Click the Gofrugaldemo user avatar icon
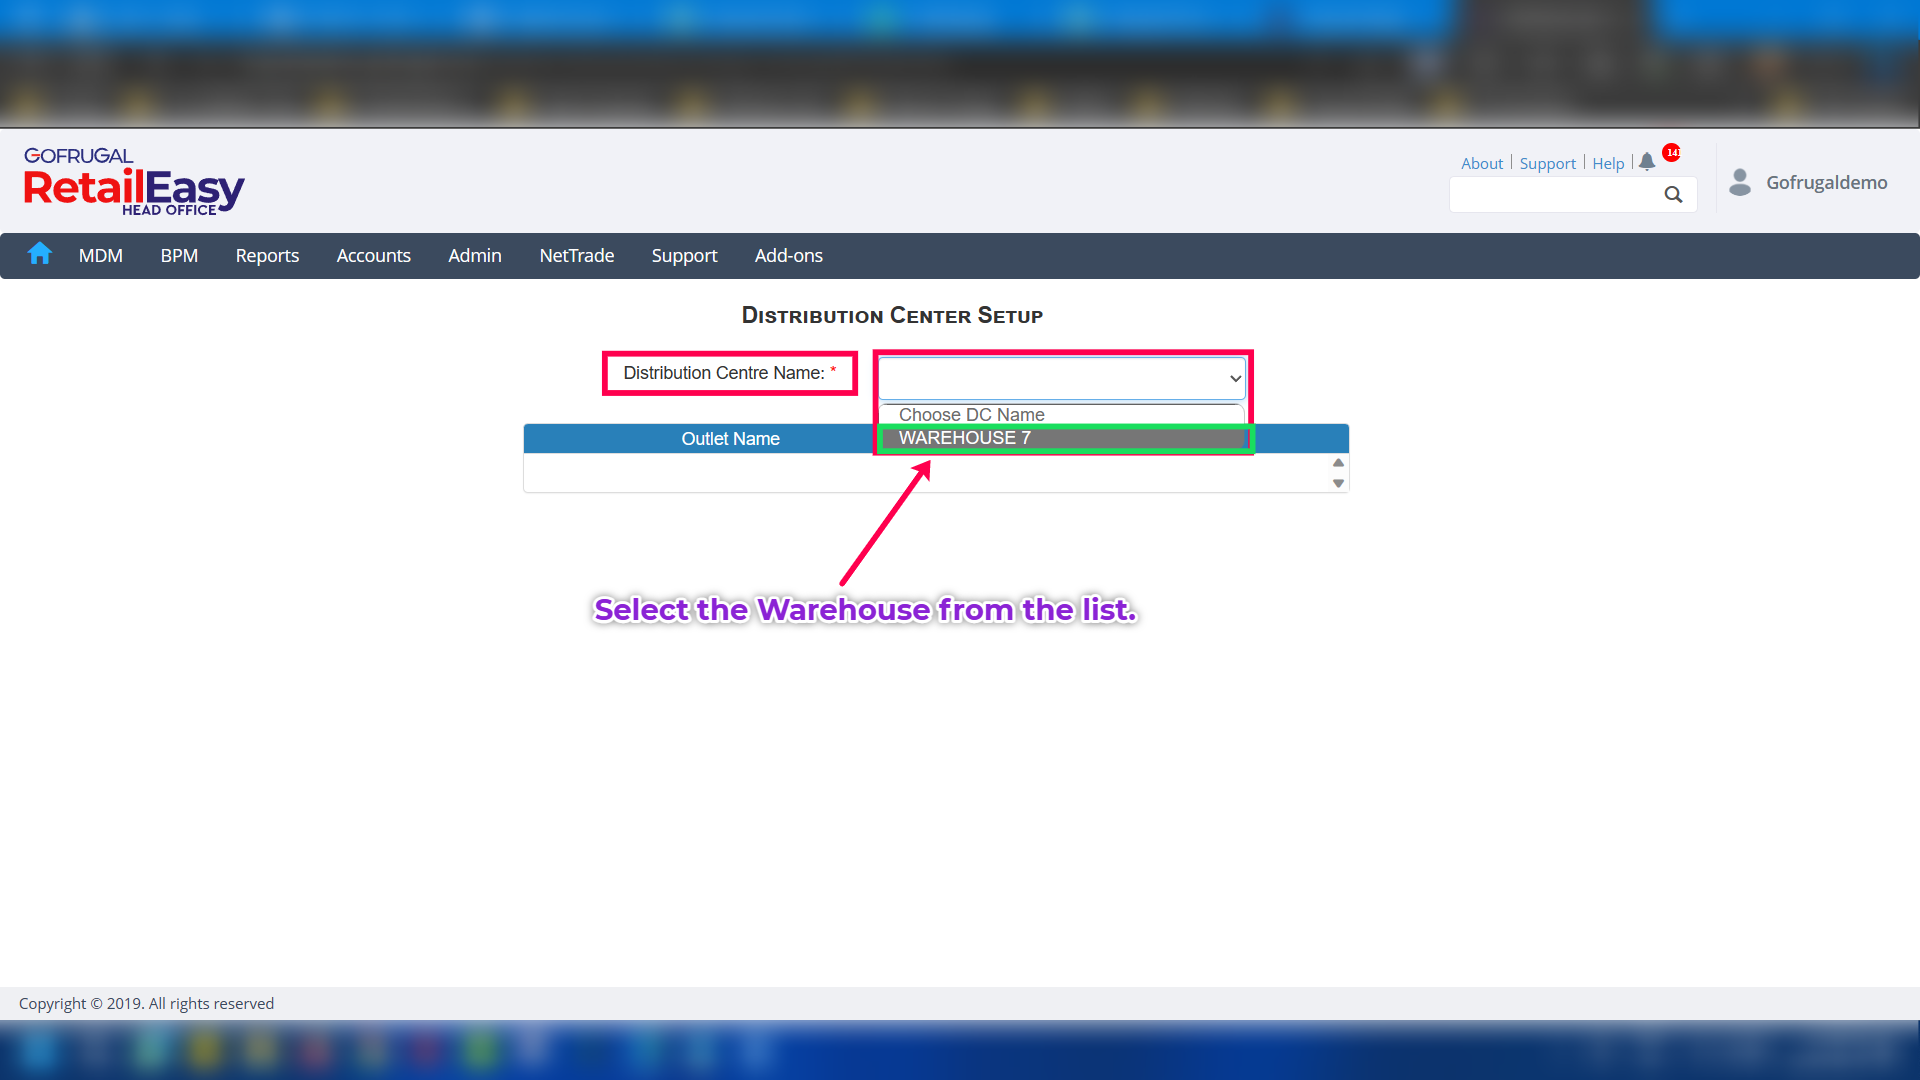The height and width of the screenshot is (1080, 1920). pos(1740,182)
